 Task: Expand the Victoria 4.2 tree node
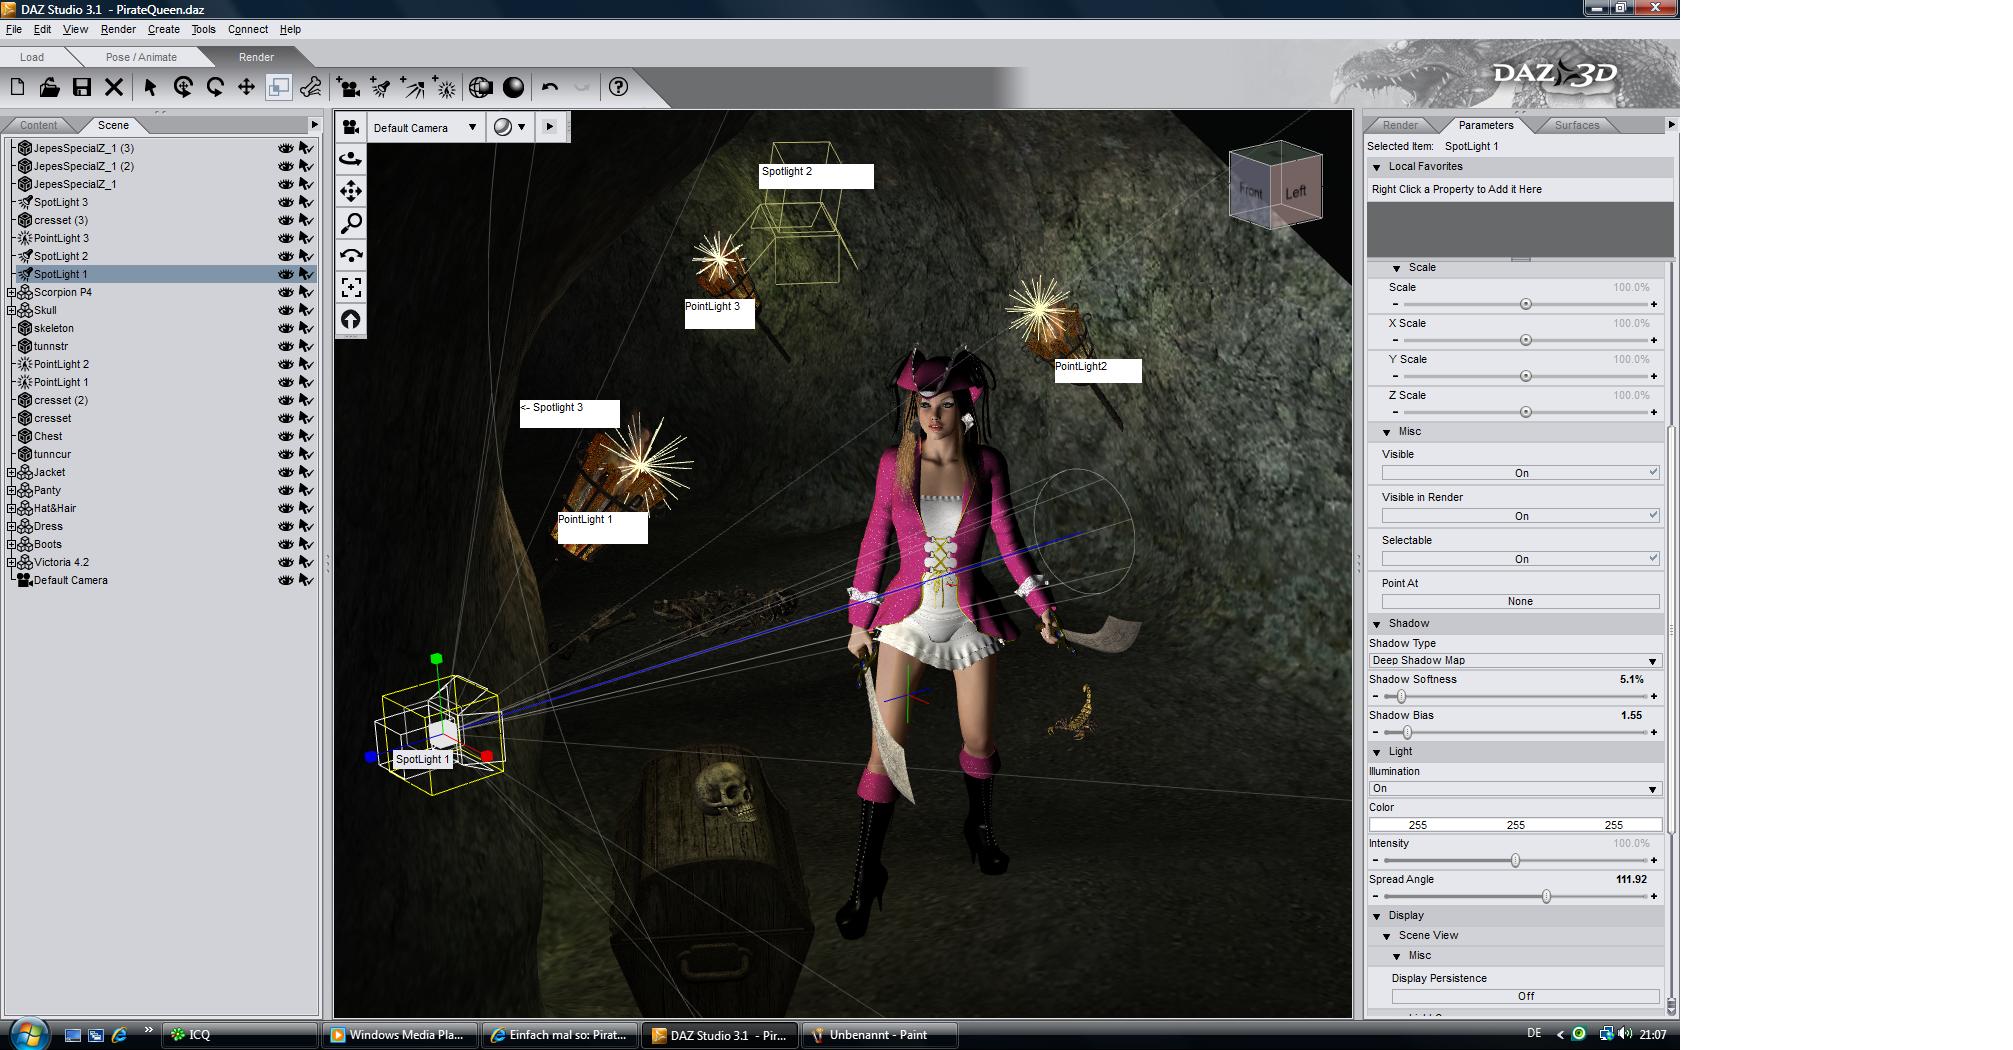pyautogui.click(x=12, y=562)
